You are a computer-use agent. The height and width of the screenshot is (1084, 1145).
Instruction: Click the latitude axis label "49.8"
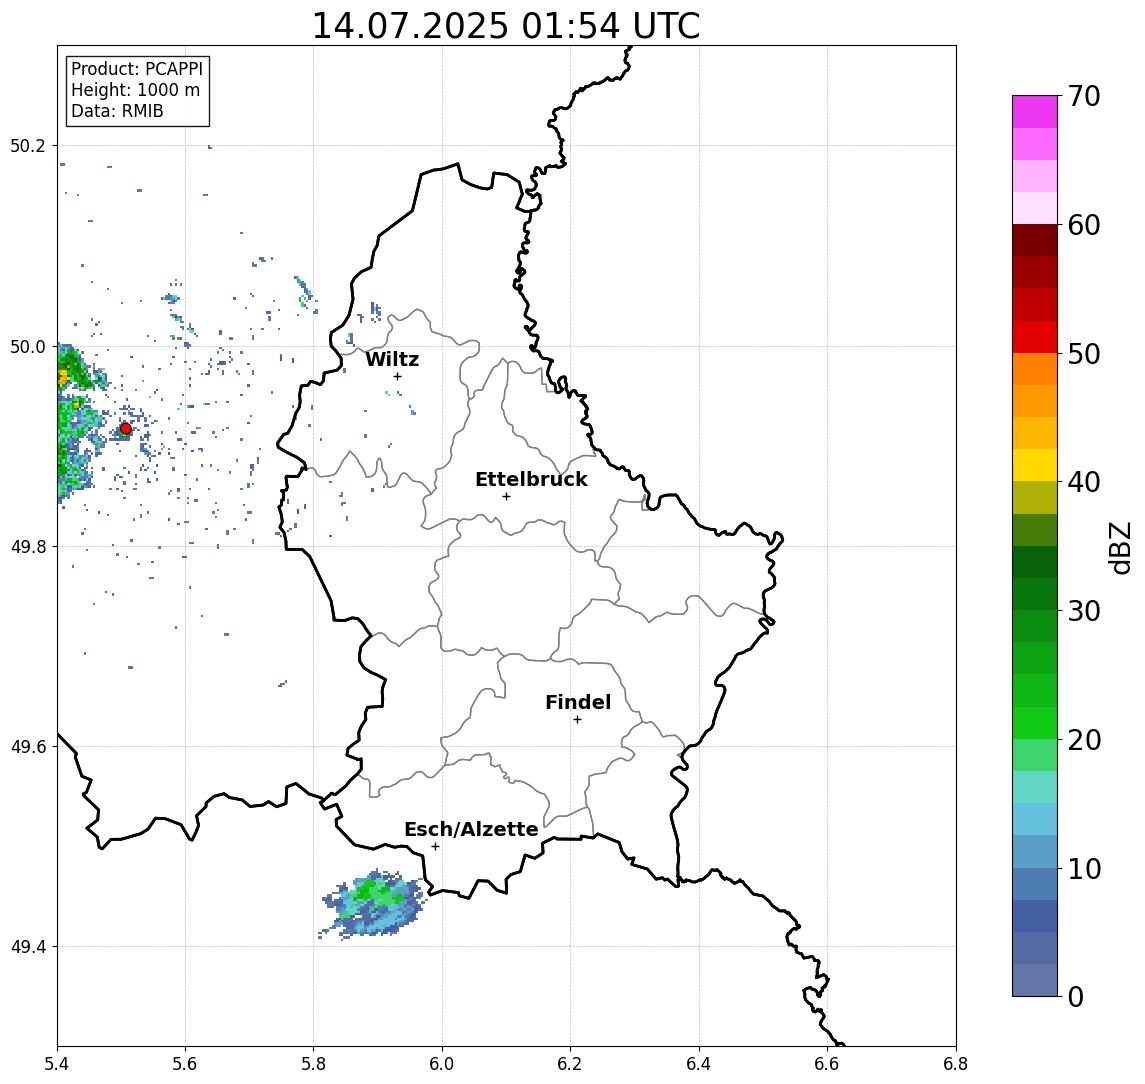click(x=27, y=547)
